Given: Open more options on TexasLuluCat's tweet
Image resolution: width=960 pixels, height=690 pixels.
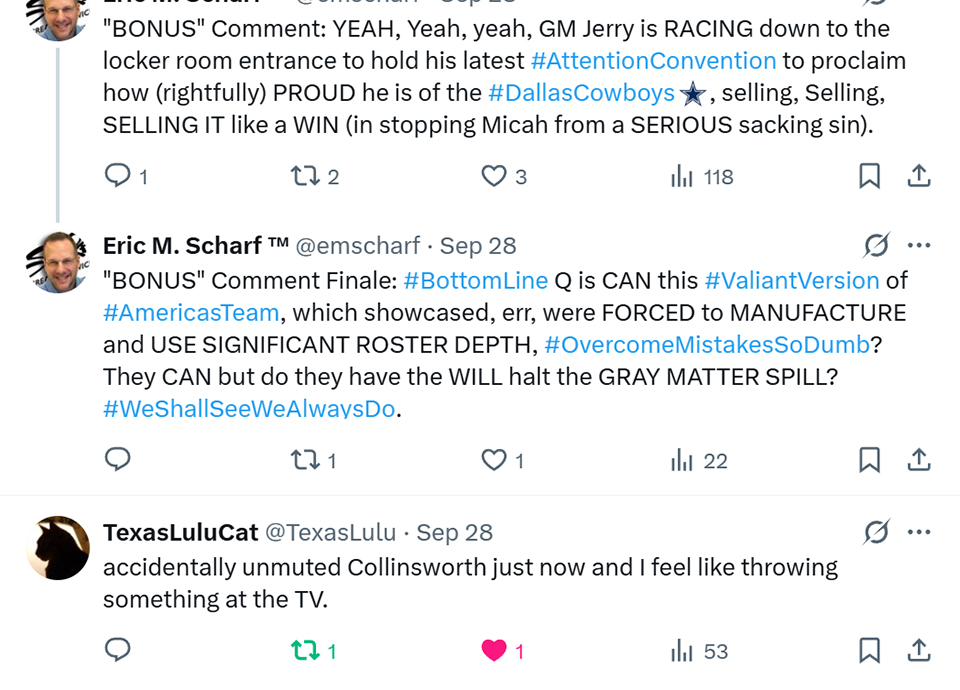Looking at the screenshot, I should pyautogui.click(x=919, y=532).
